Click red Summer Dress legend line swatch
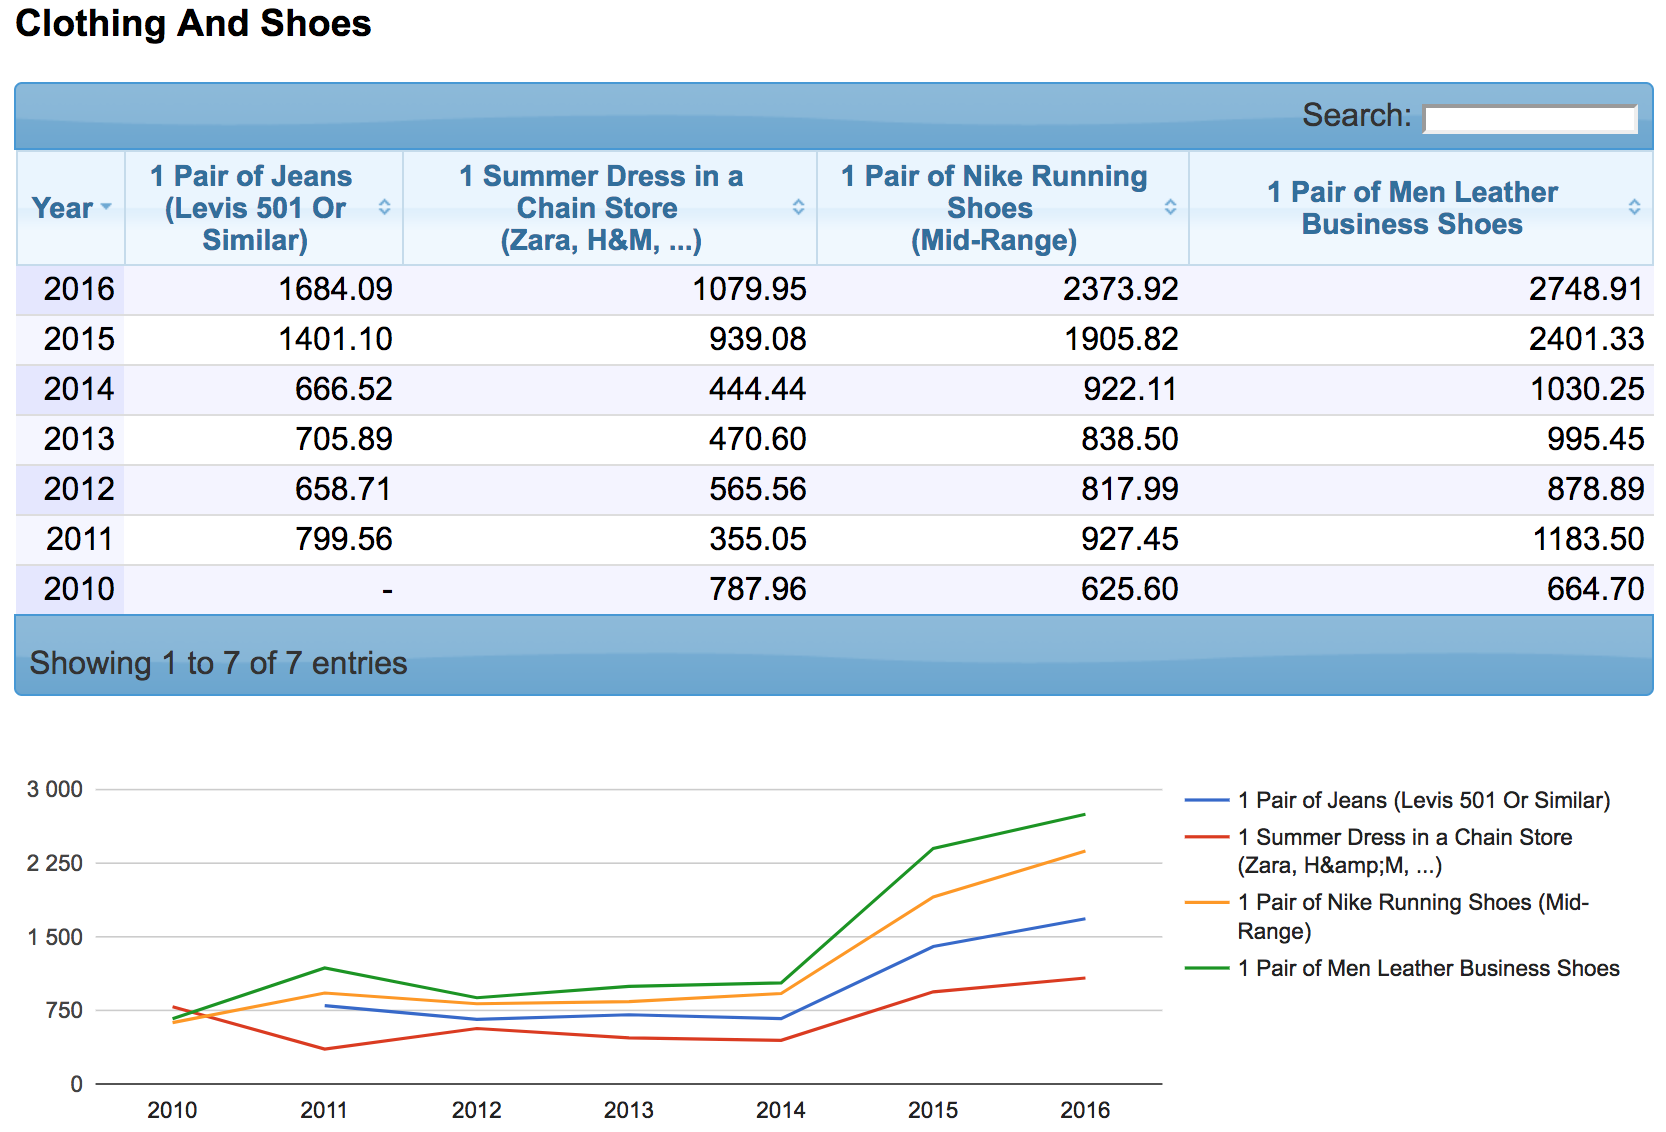The width and height of the screenshot is (1666, 1132). point(1206,837)
